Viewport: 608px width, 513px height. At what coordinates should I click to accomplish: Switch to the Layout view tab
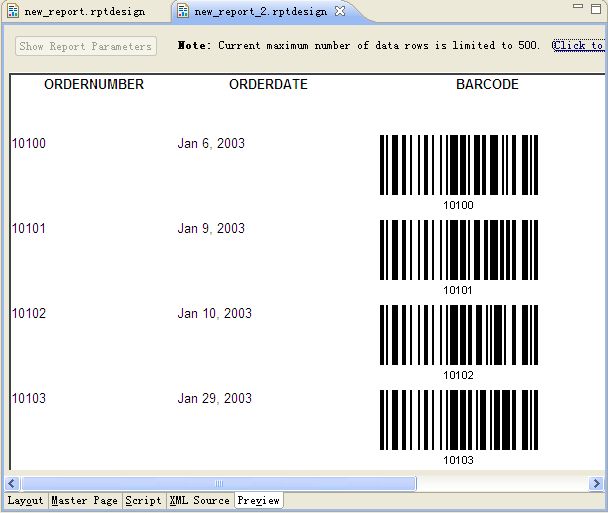25,500
